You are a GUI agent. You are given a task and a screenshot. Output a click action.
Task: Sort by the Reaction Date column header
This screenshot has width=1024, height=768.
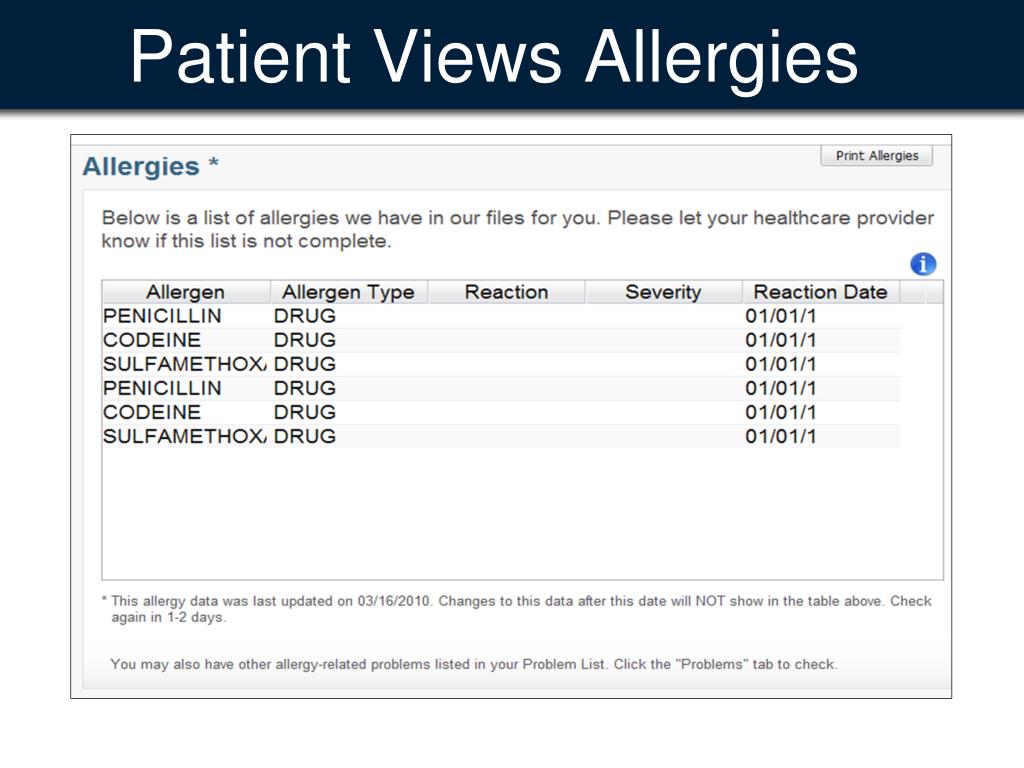(821, 292)
